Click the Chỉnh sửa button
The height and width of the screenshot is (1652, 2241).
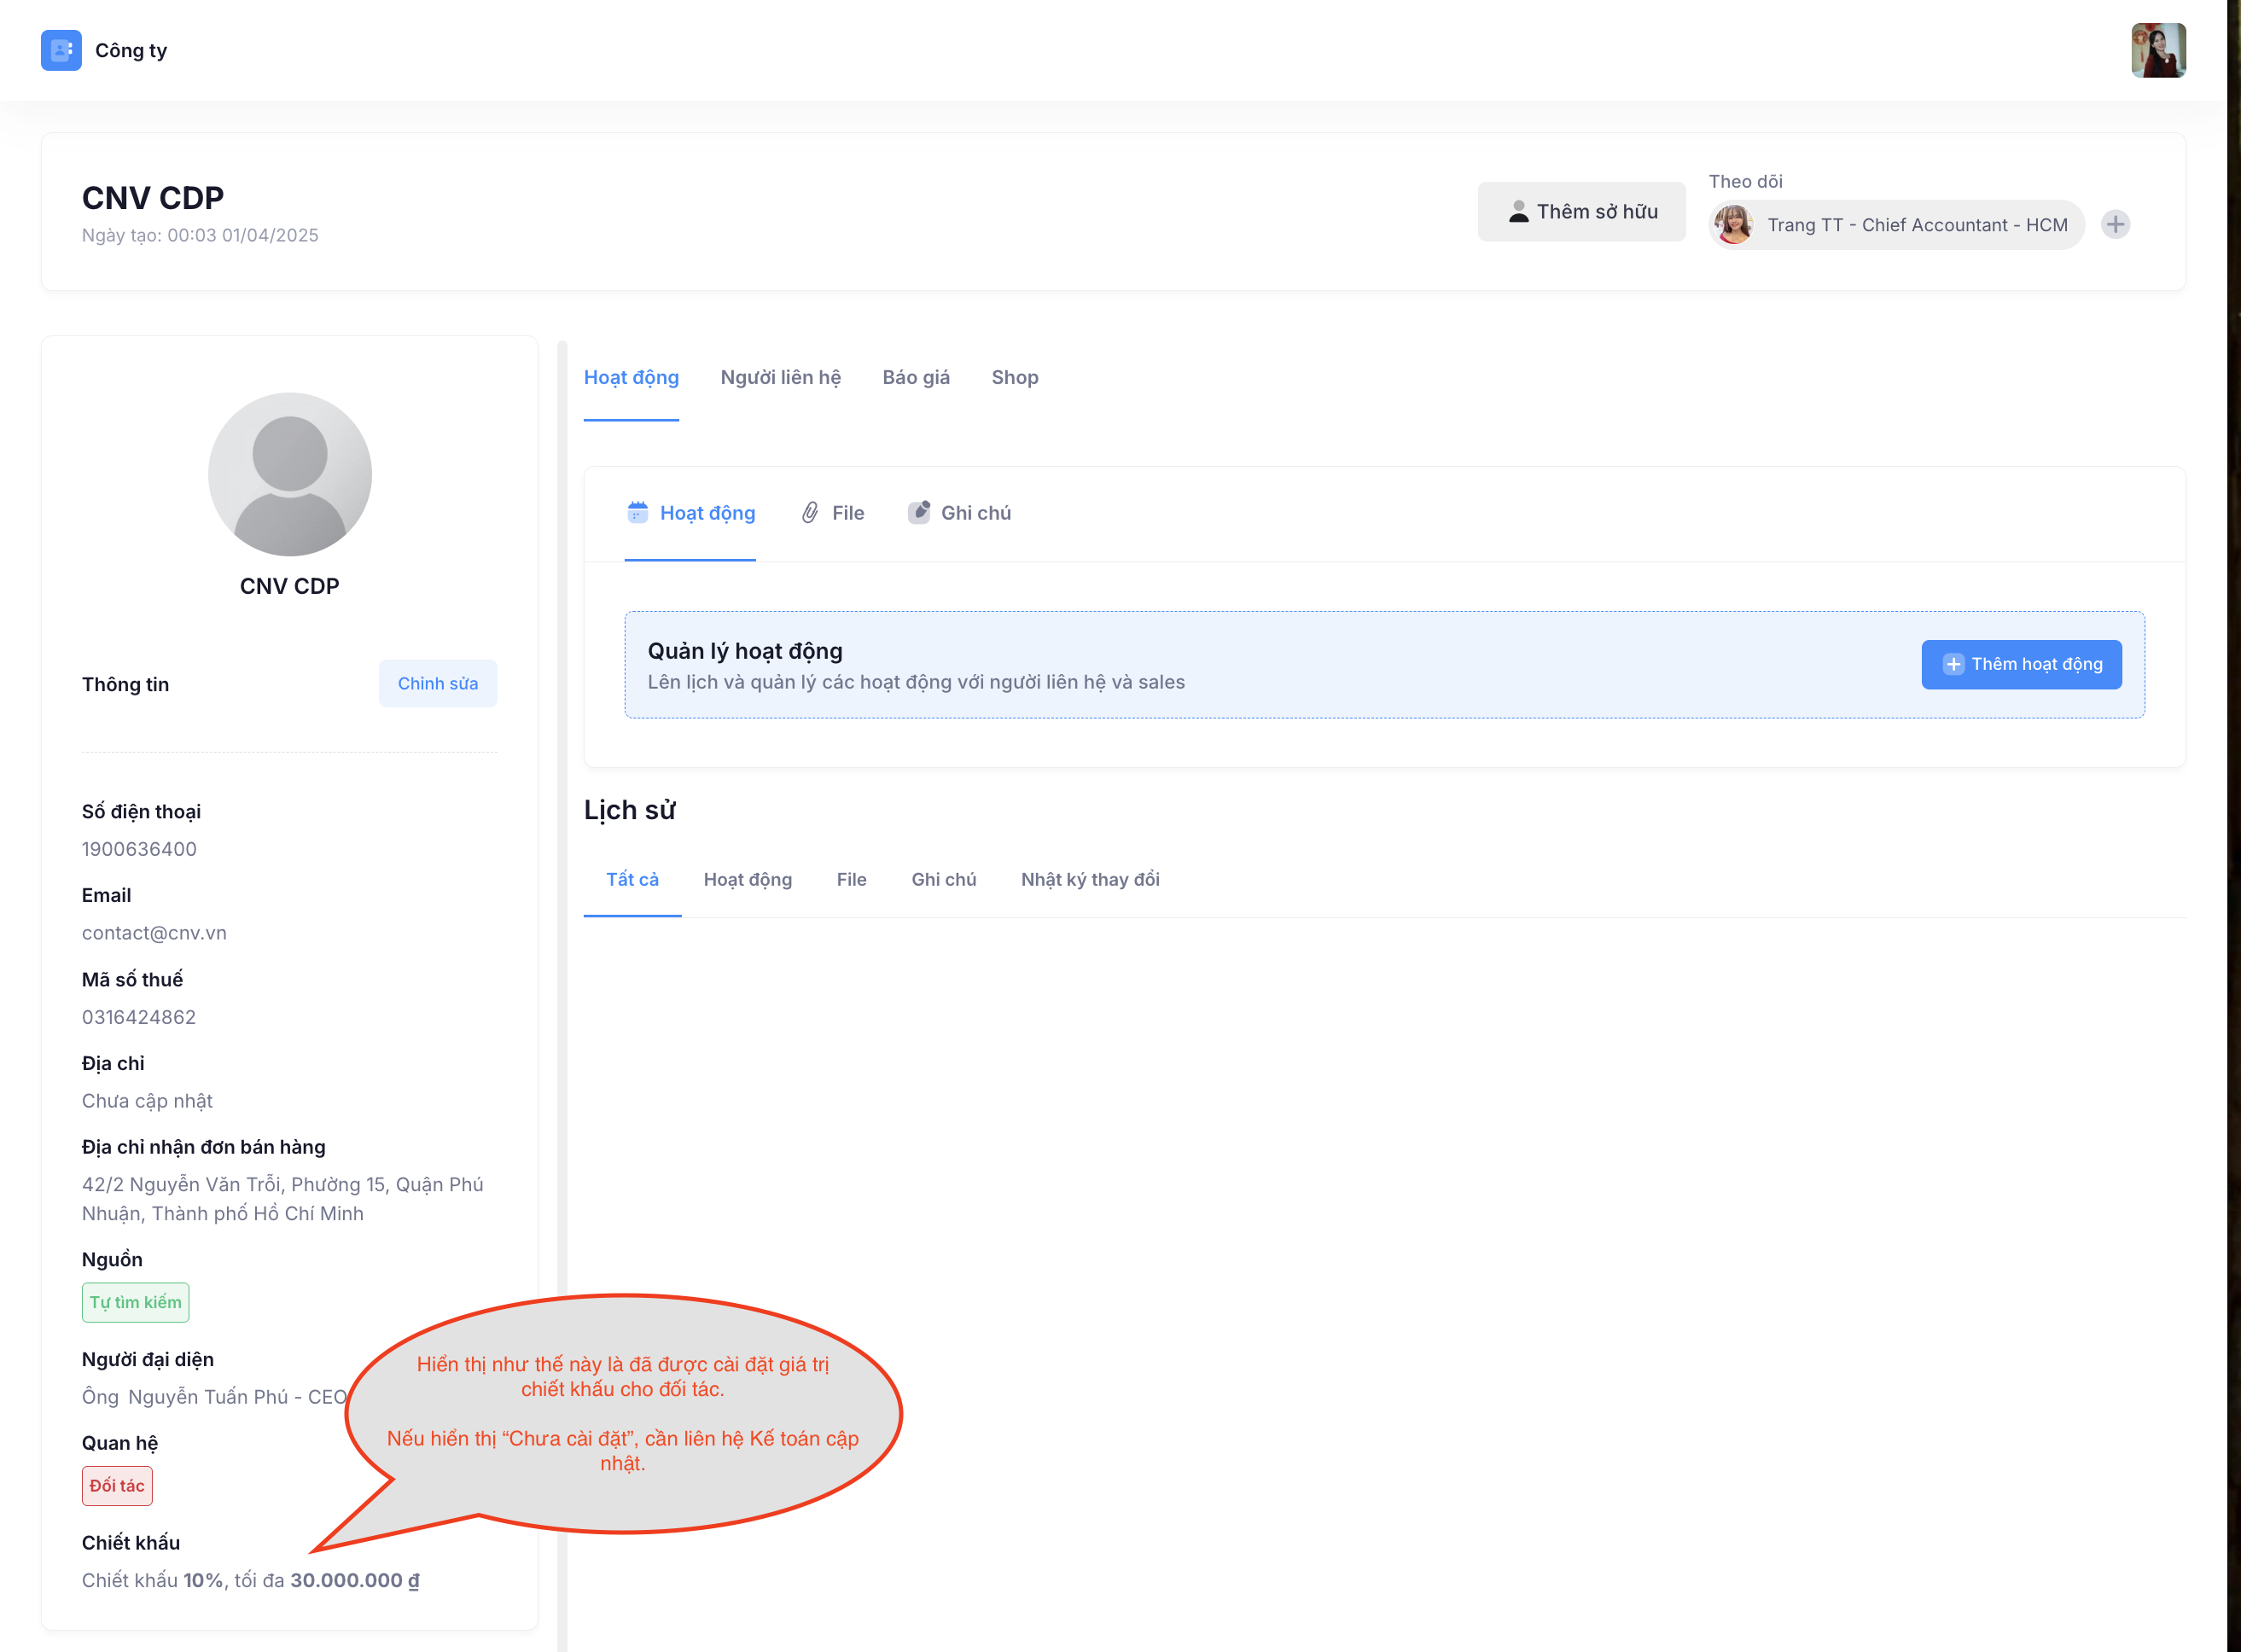437,683
